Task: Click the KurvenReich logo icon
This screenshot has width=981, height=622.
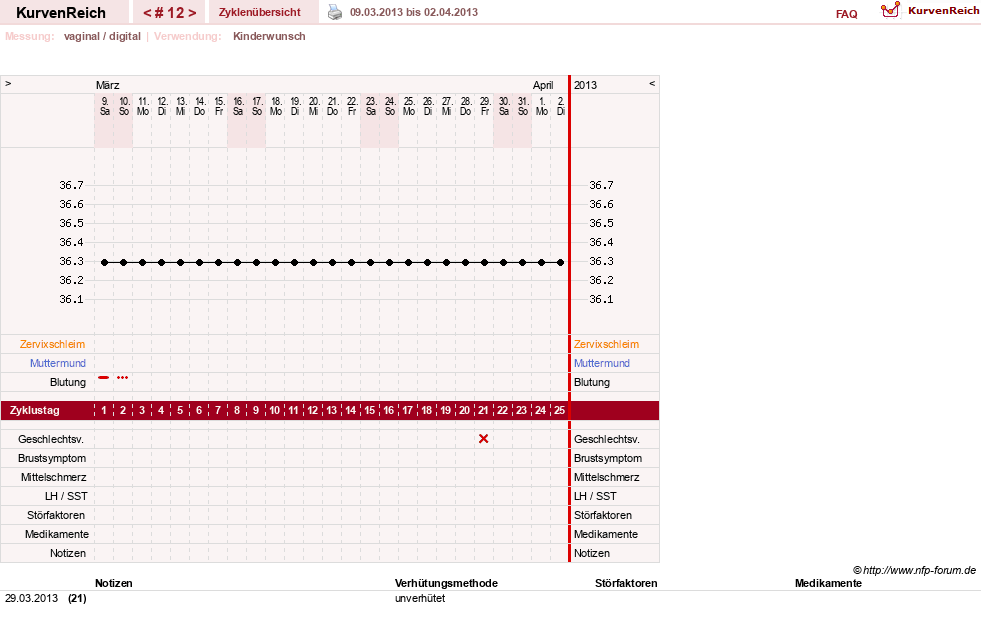Action: [890, 10]
